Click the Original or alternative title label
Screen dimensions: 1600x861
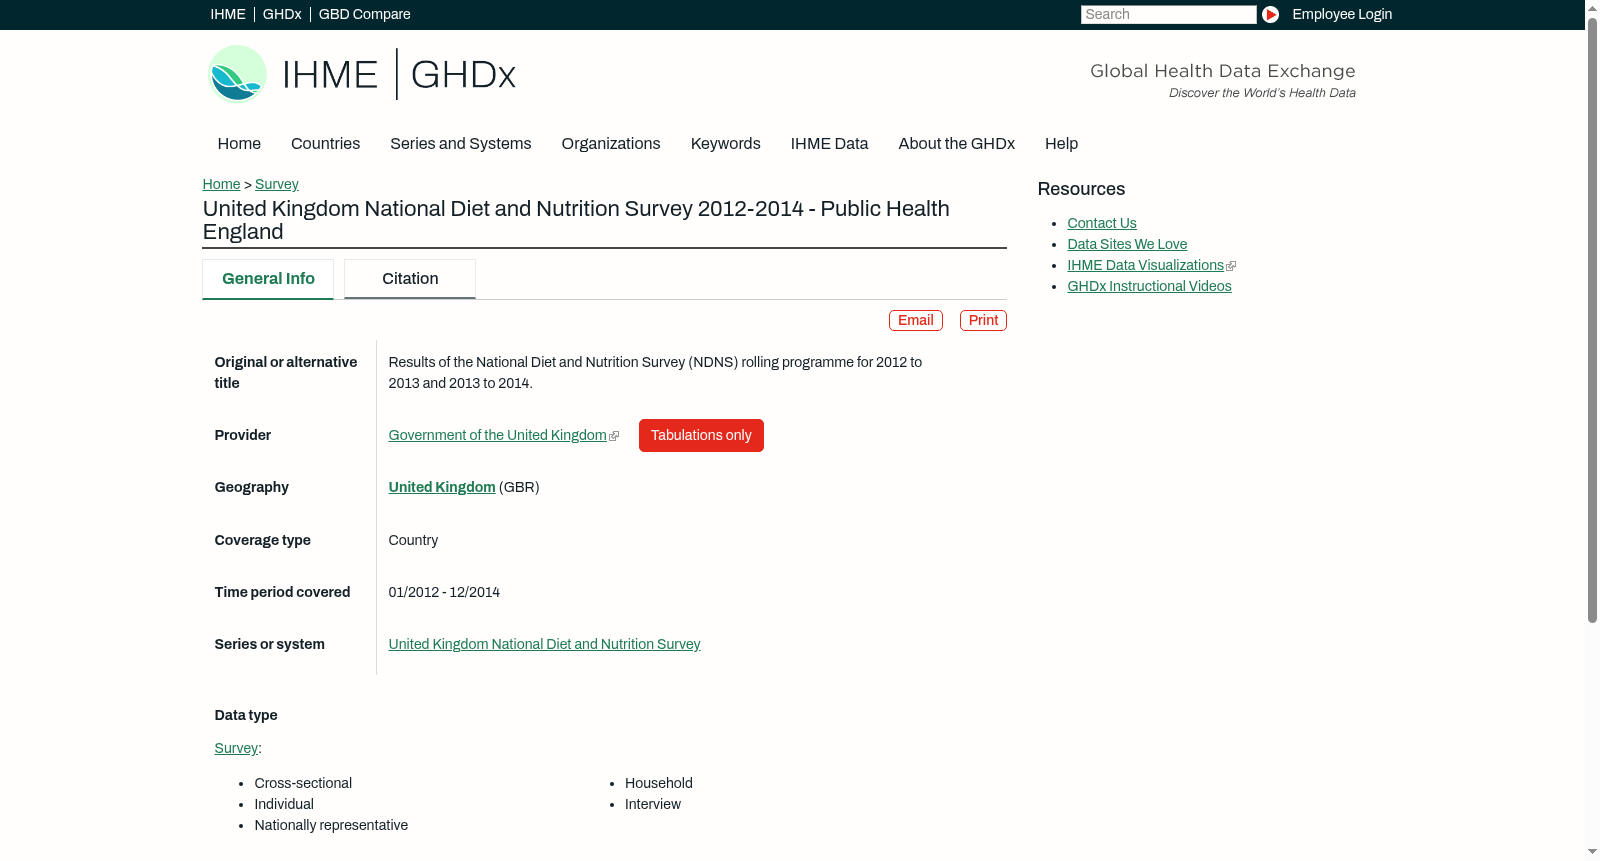(x=286, y=372)
